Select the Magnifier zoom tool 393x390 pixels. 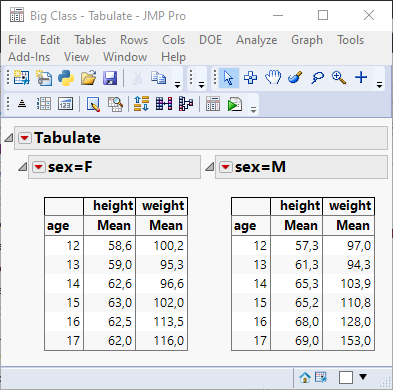(x=339, y=77)
